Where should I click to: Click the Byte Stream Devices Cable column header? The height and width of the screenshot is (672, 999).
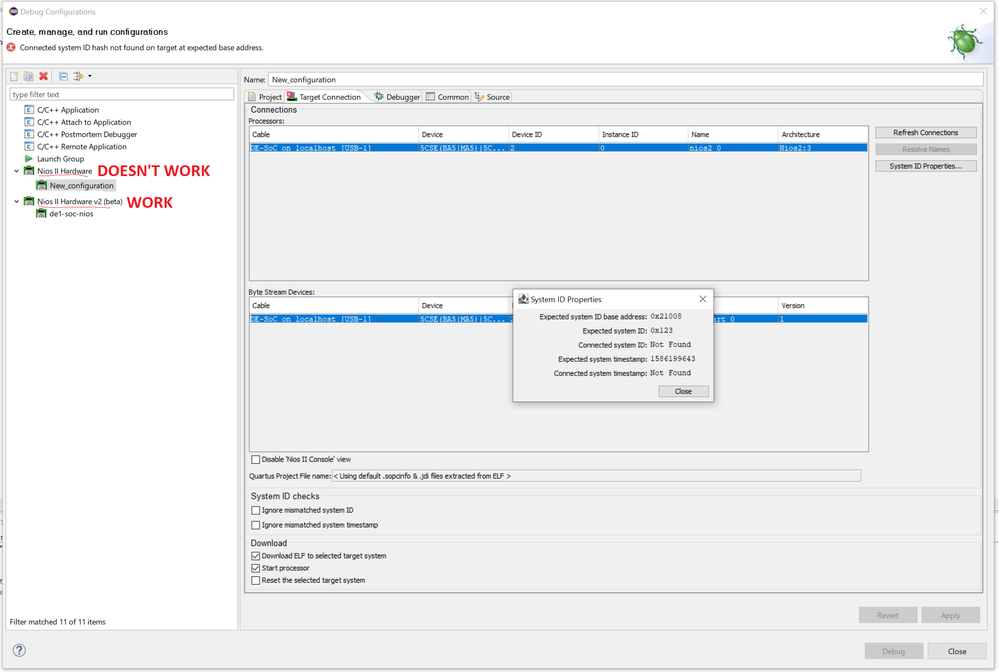(x=334, y=305)
